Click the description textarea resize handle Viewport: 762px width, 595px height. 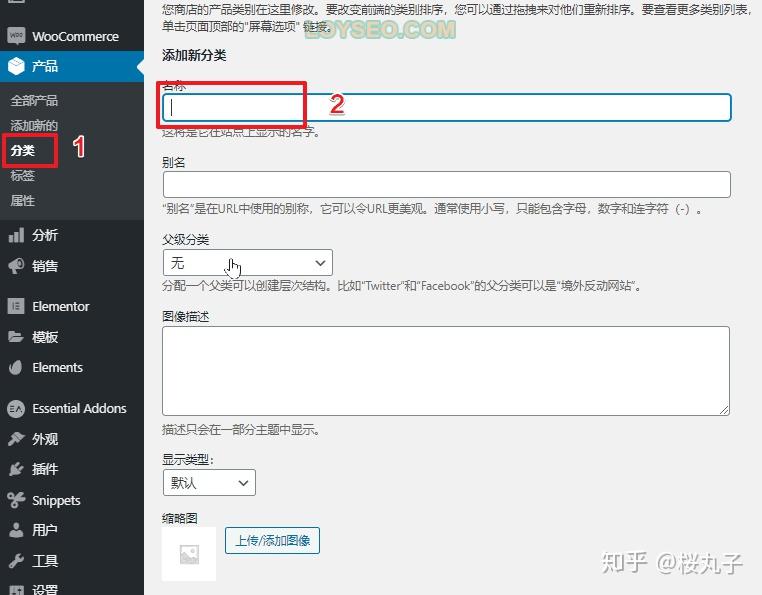724,410
